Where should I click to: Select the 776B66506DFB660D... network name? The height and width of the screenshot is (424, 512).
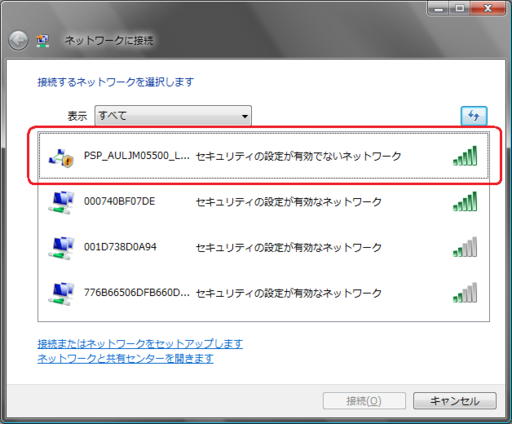point(137,293)
